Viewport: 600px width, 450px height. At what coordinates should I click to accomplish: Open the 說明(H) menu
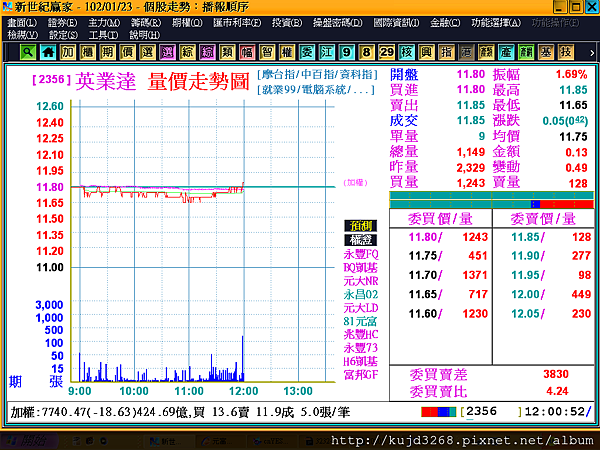[x=144, y=35]
